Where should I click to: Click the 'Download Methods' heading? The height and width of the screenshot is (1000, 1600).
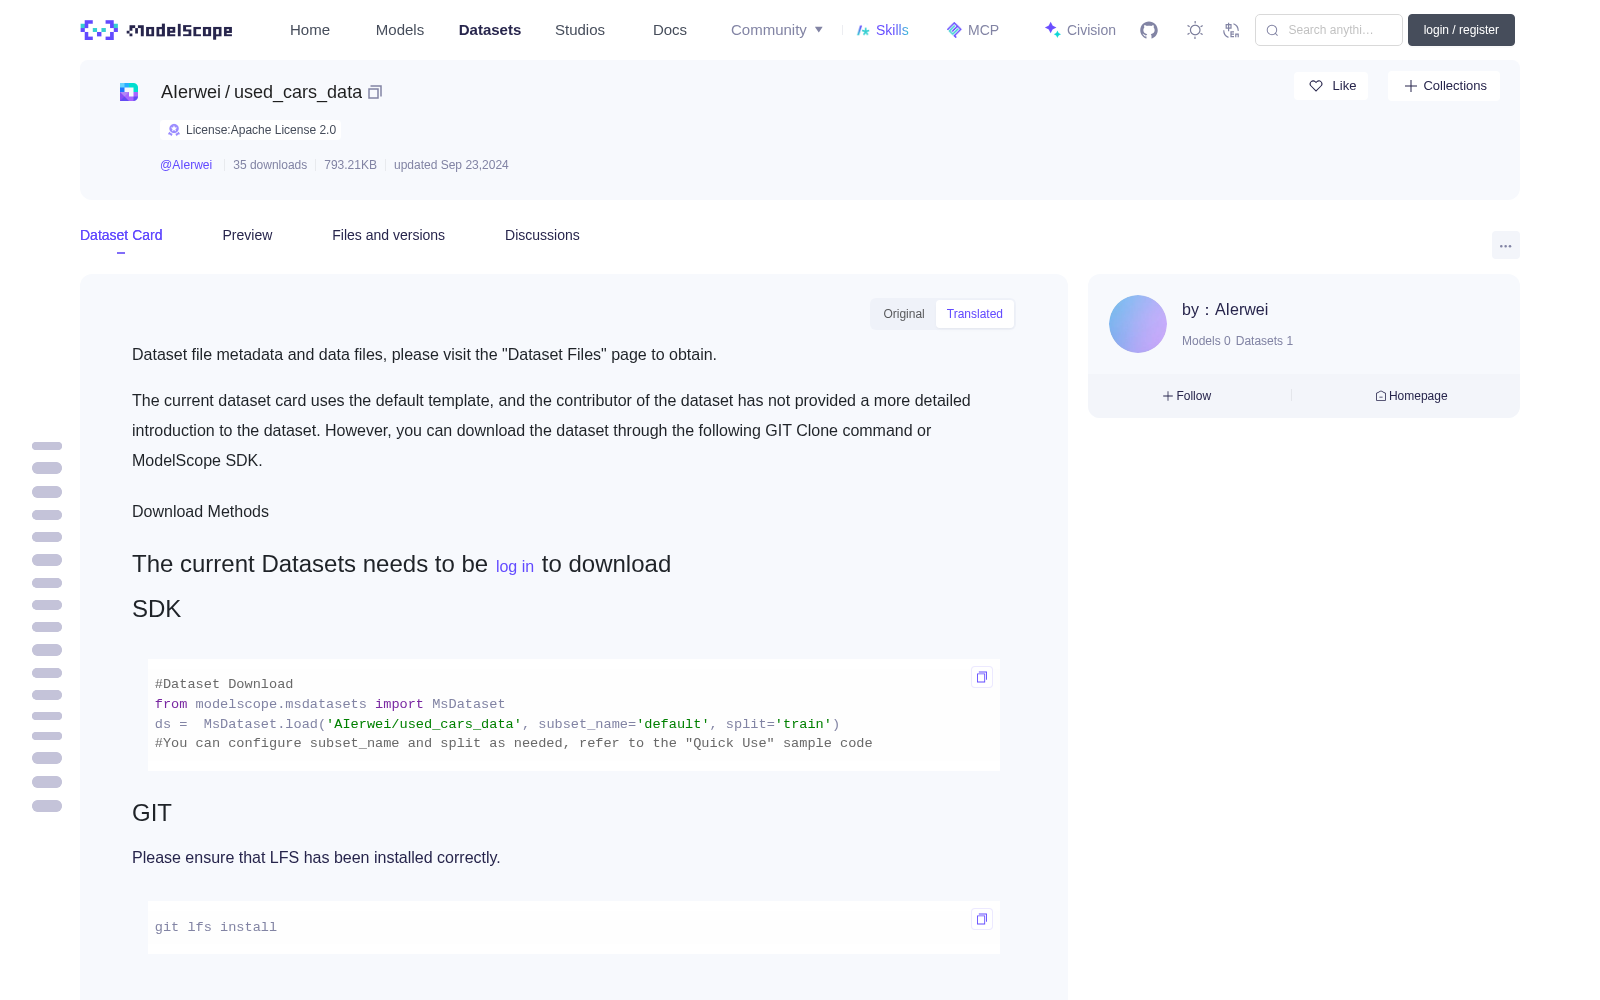[x=200, y=512]
